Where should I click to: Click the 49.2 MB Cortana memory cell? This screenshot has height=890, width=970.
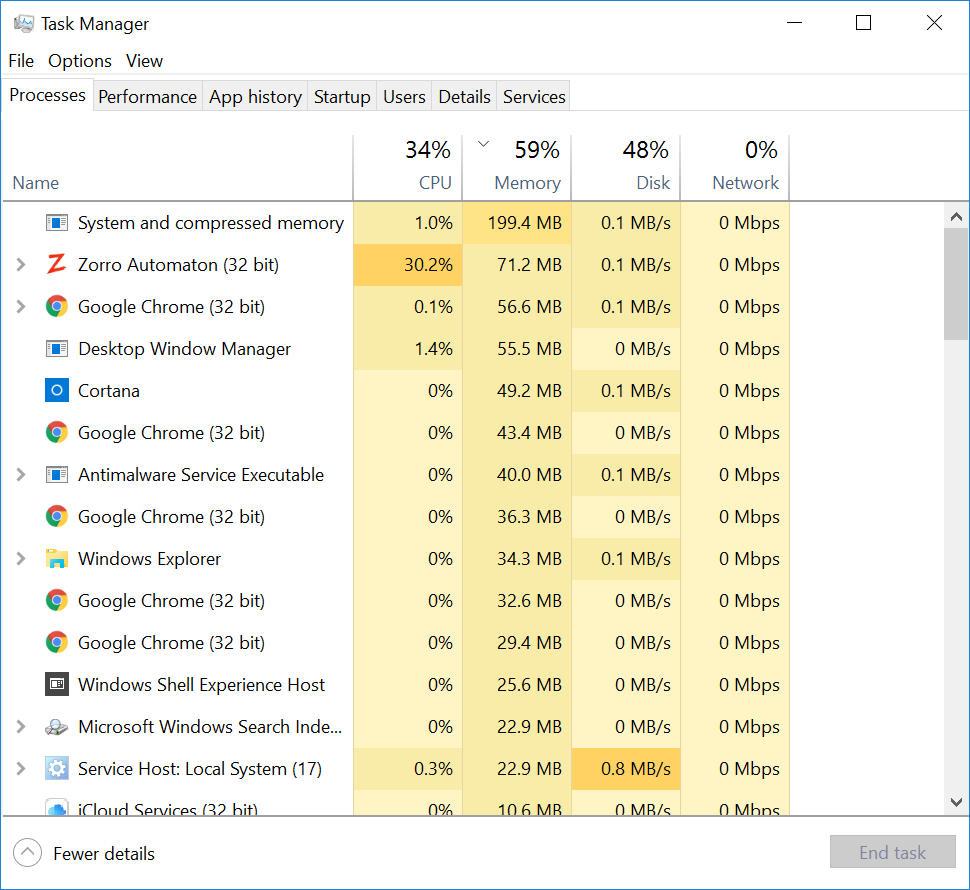517,391
